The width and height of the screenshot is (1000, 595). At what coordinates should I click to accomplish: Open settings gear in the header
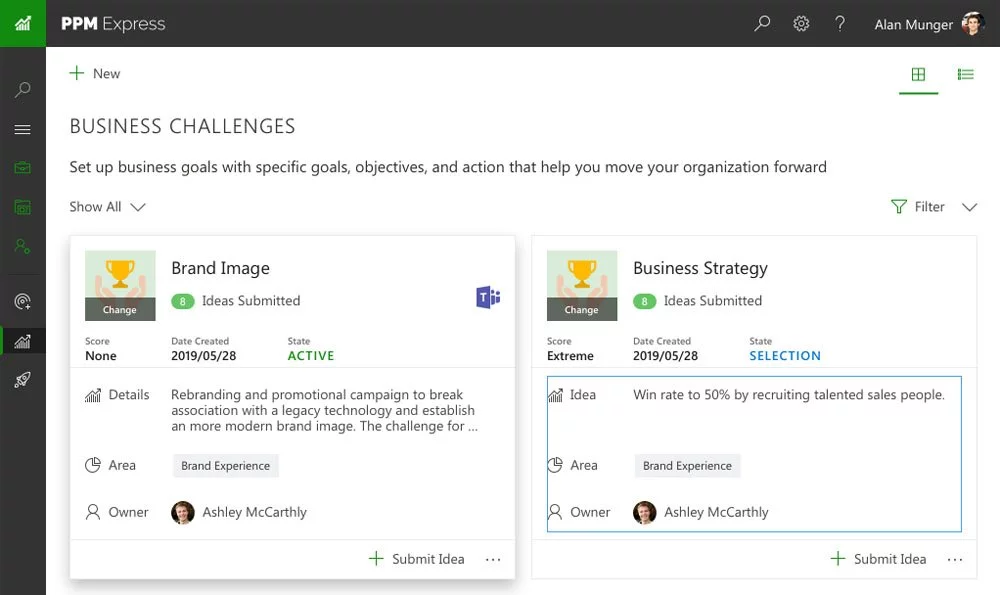801,24
